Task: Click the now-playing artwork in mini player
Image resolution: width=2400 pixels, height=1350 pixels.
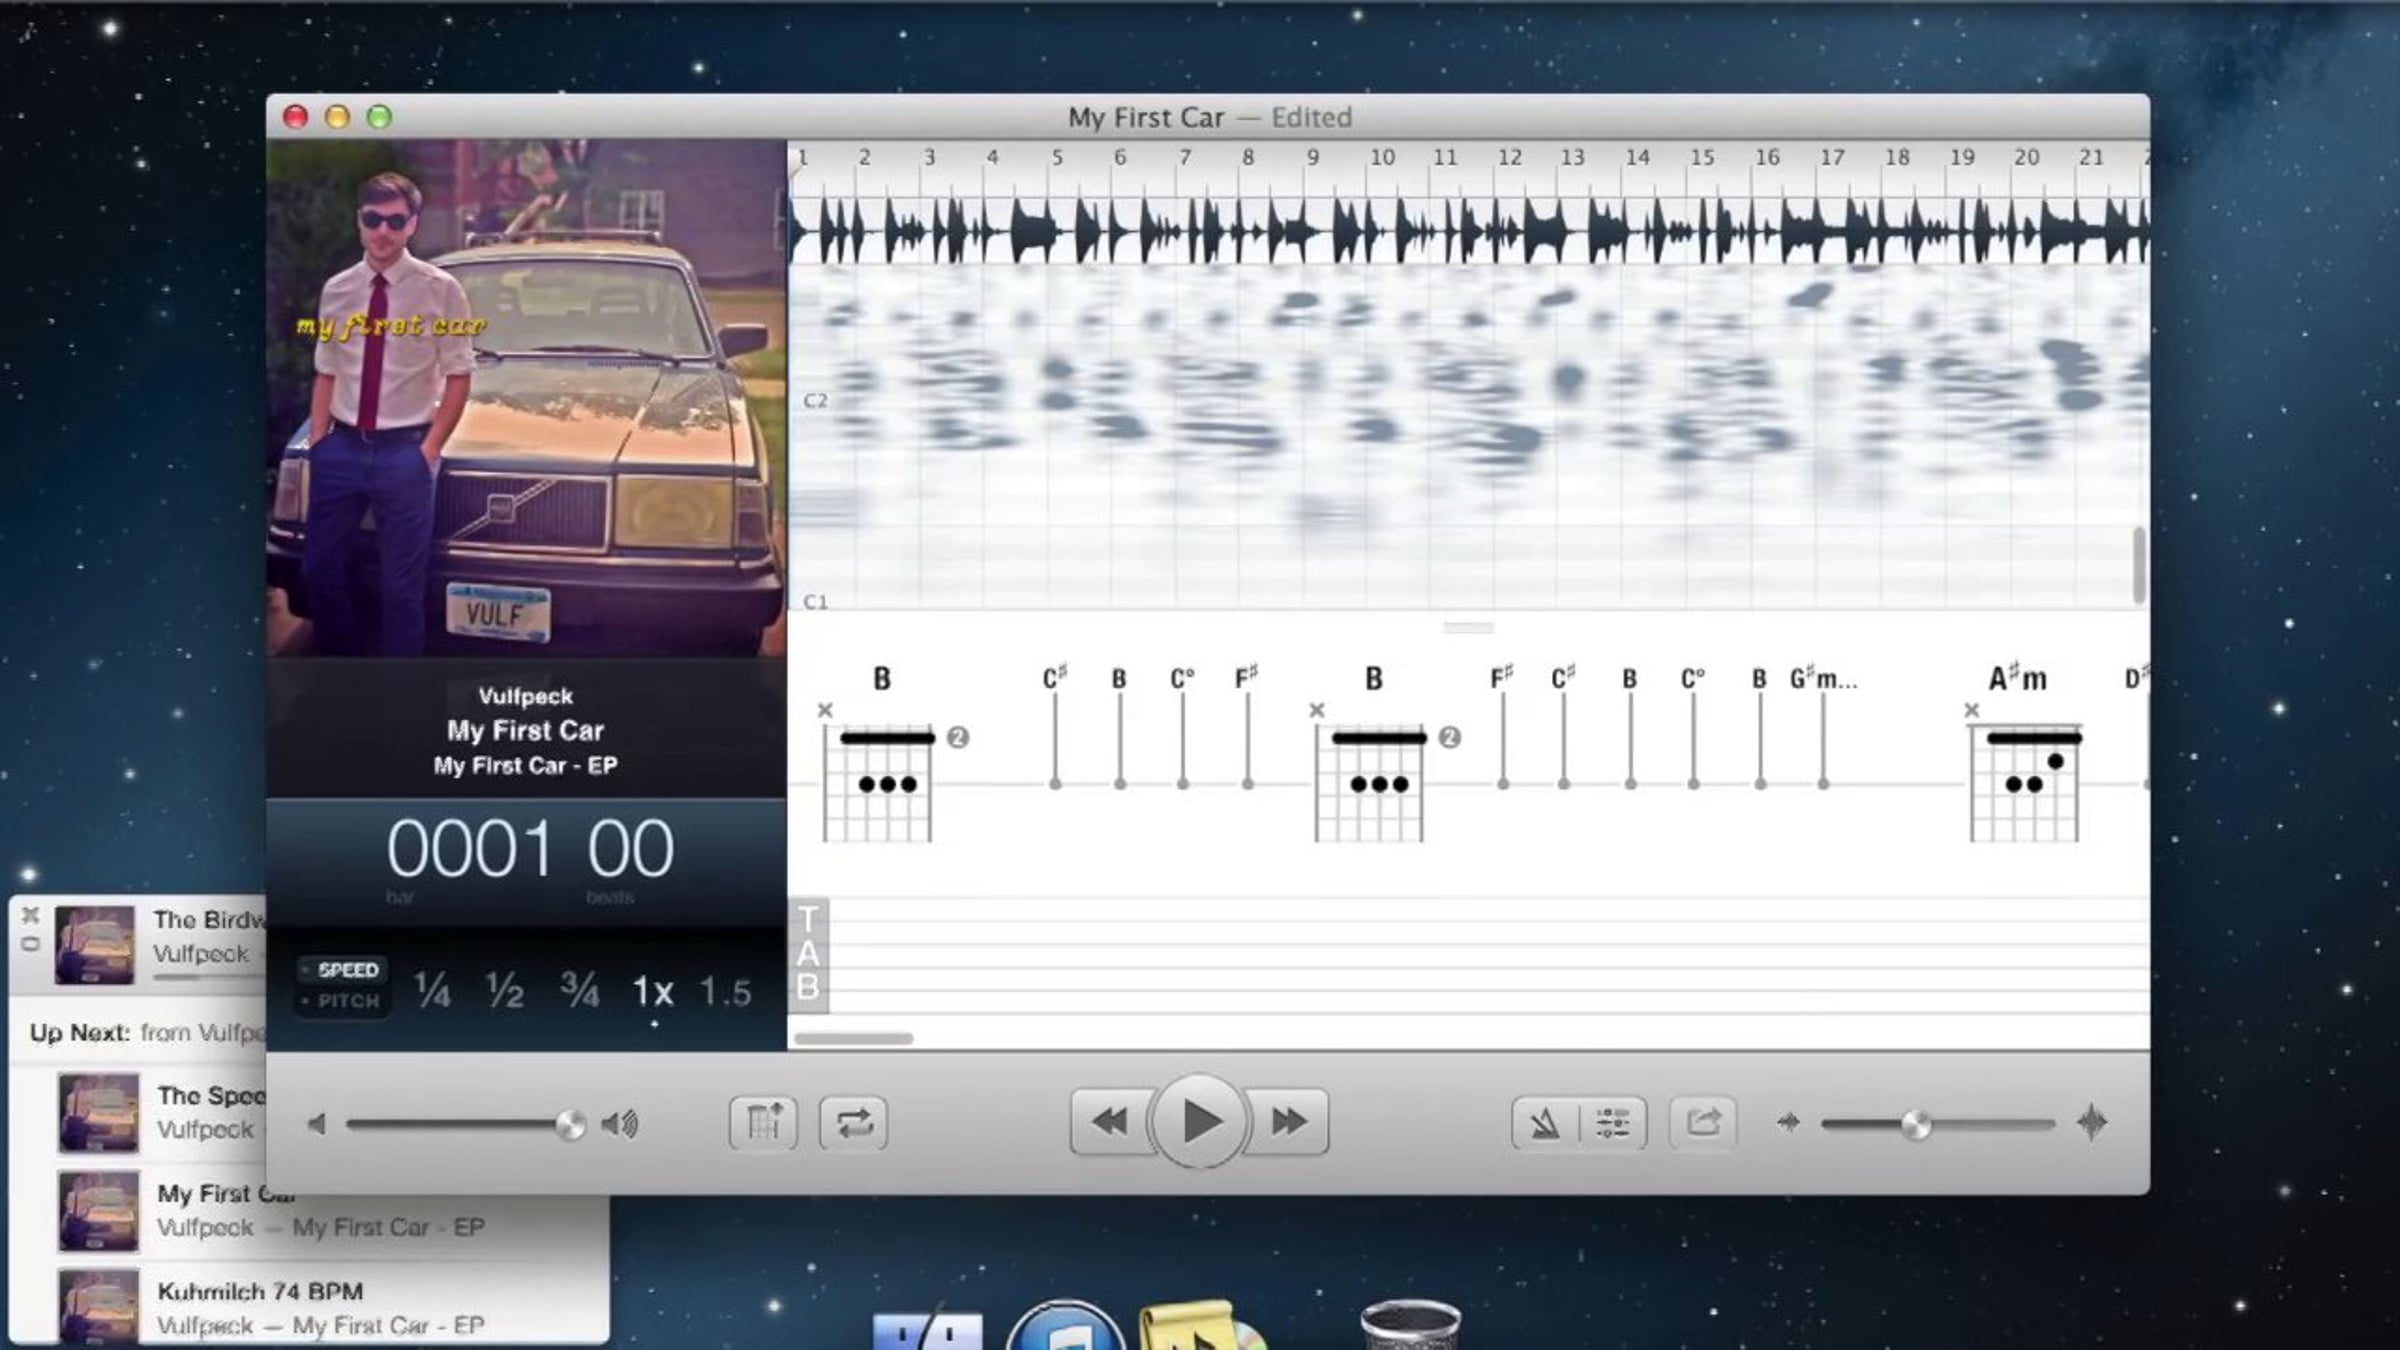Action: [x=95, y=945]
